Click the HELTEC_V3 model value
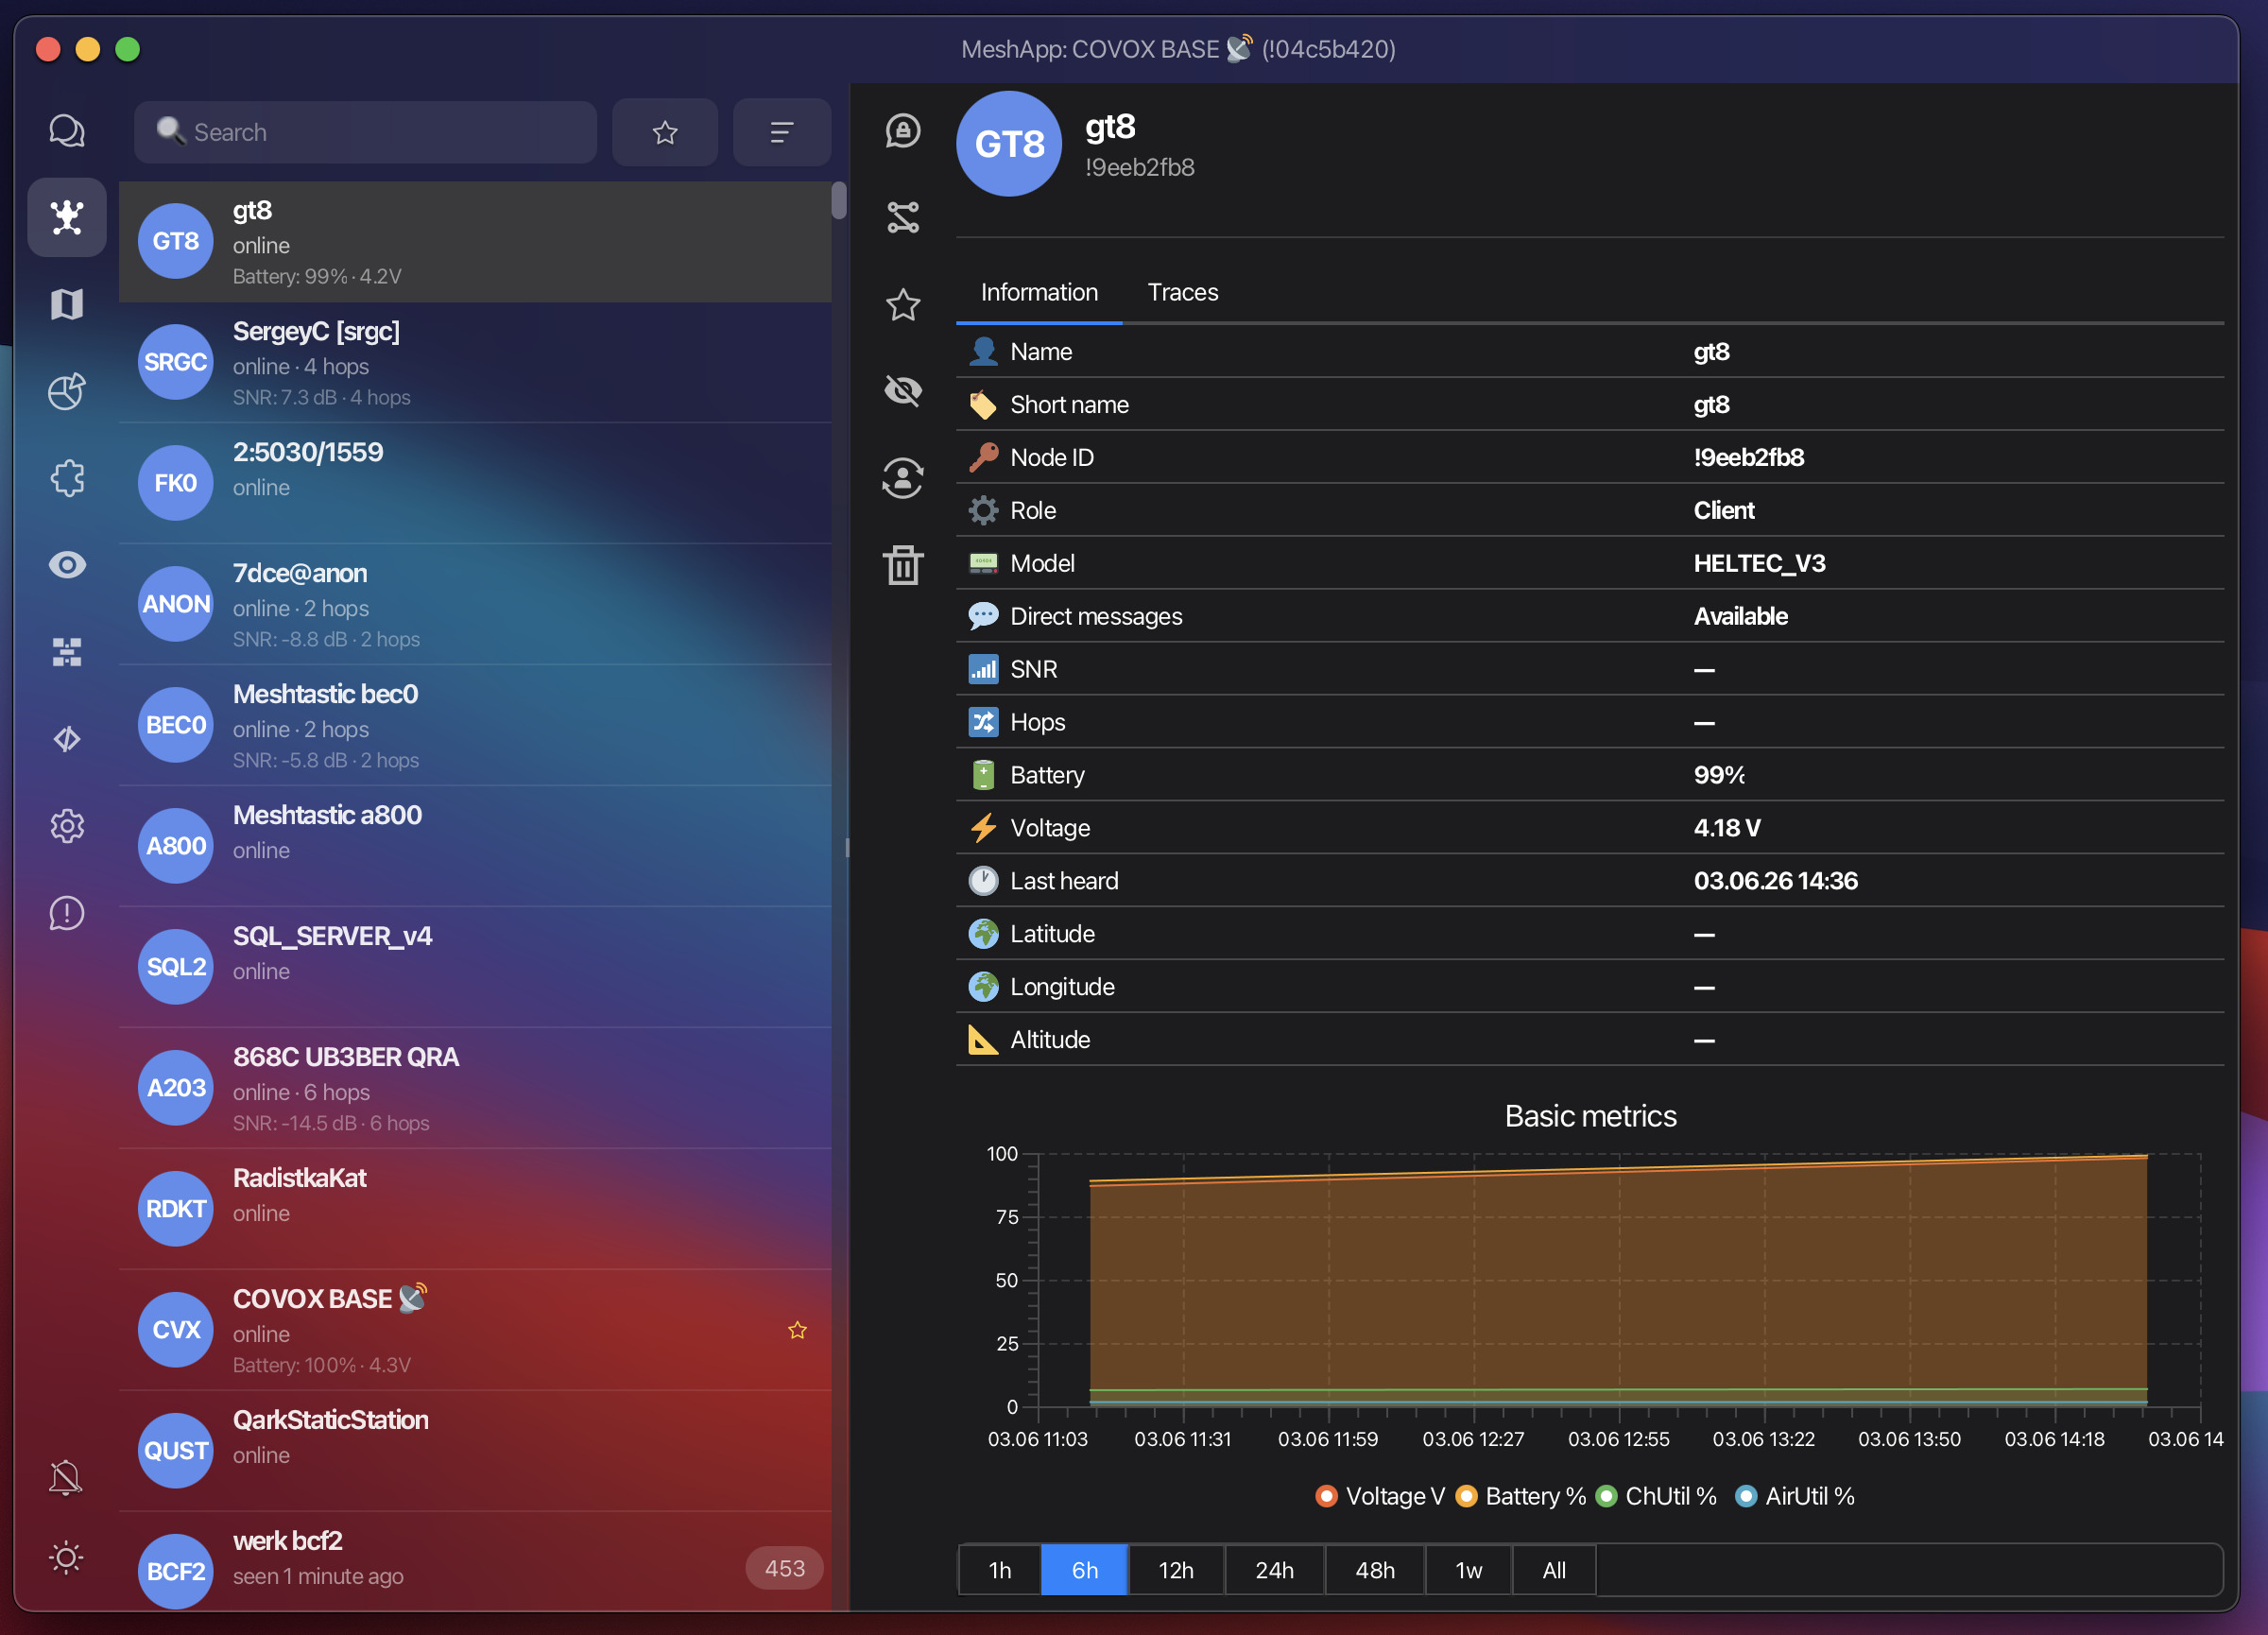This screenshot has width=2268, height=1635. tap(1759, 563)
